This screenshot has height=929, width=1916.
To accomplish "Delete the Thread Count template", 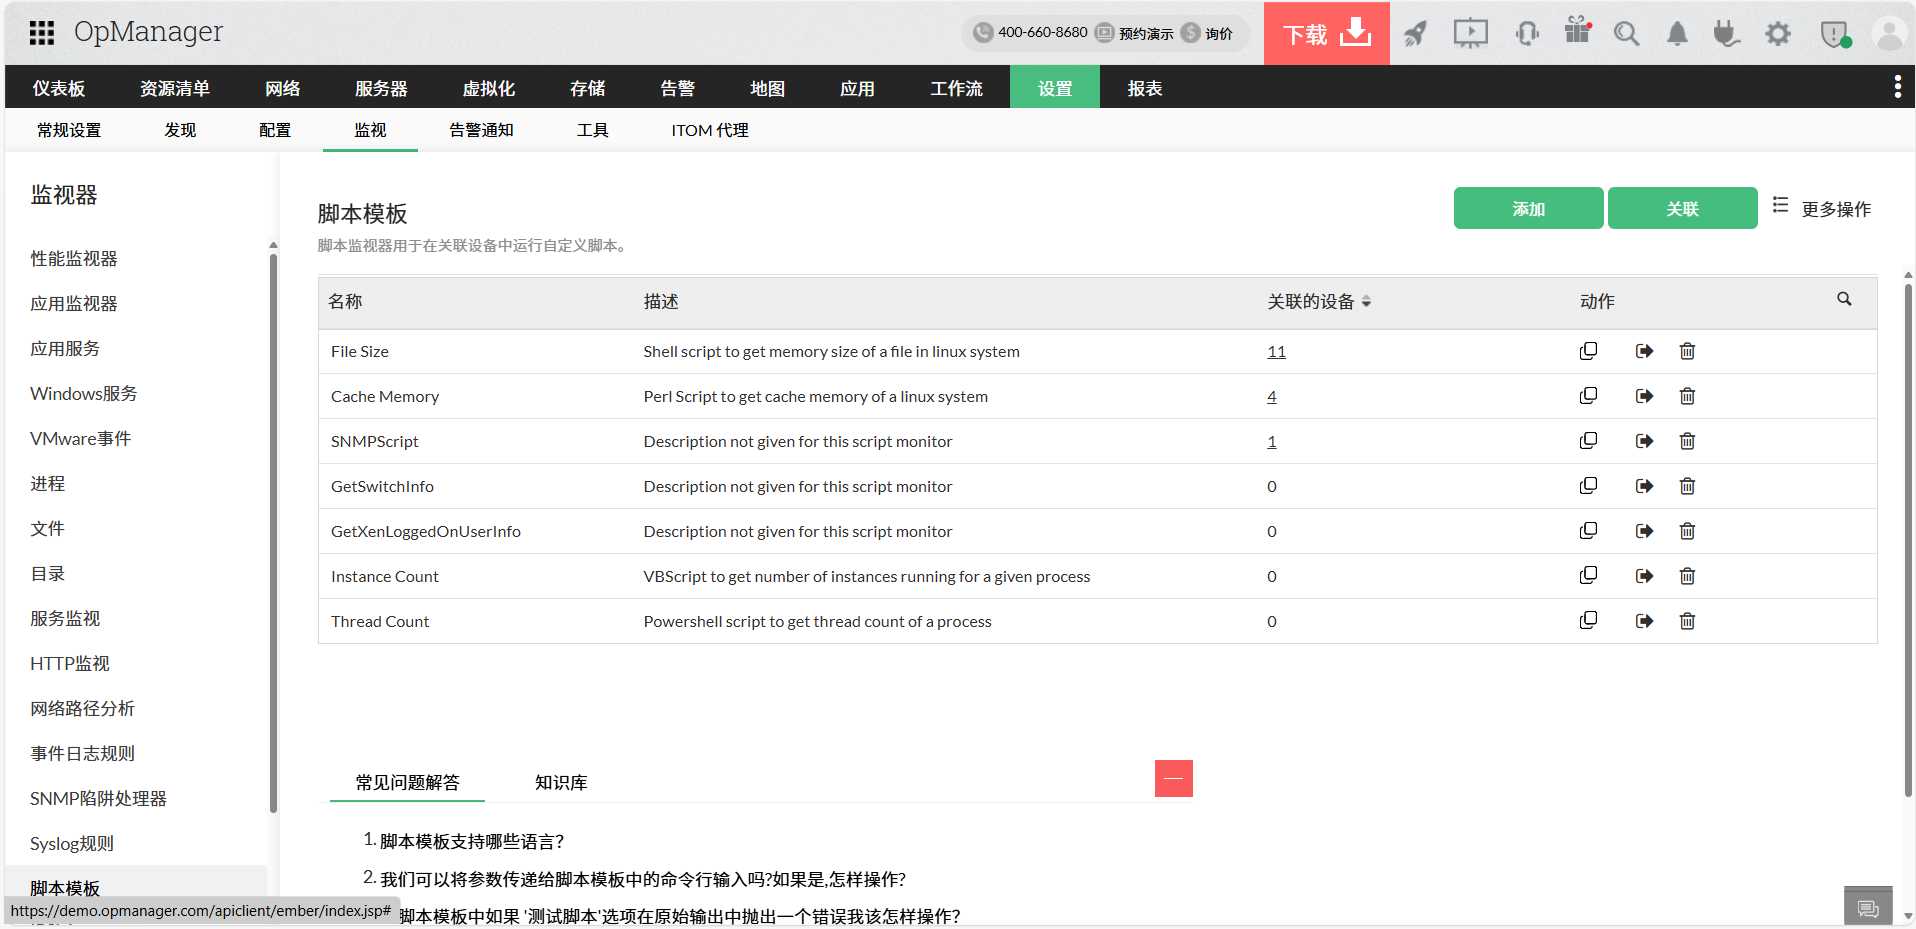I will tap(1687, 621).
